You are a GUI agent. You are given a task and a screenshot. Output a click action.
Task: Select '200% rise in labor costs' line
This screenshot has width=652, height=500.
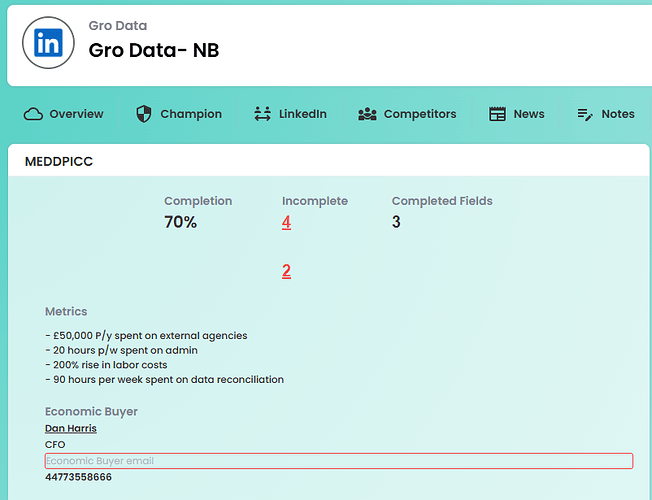pyautogui.click(x=106, y=365)
